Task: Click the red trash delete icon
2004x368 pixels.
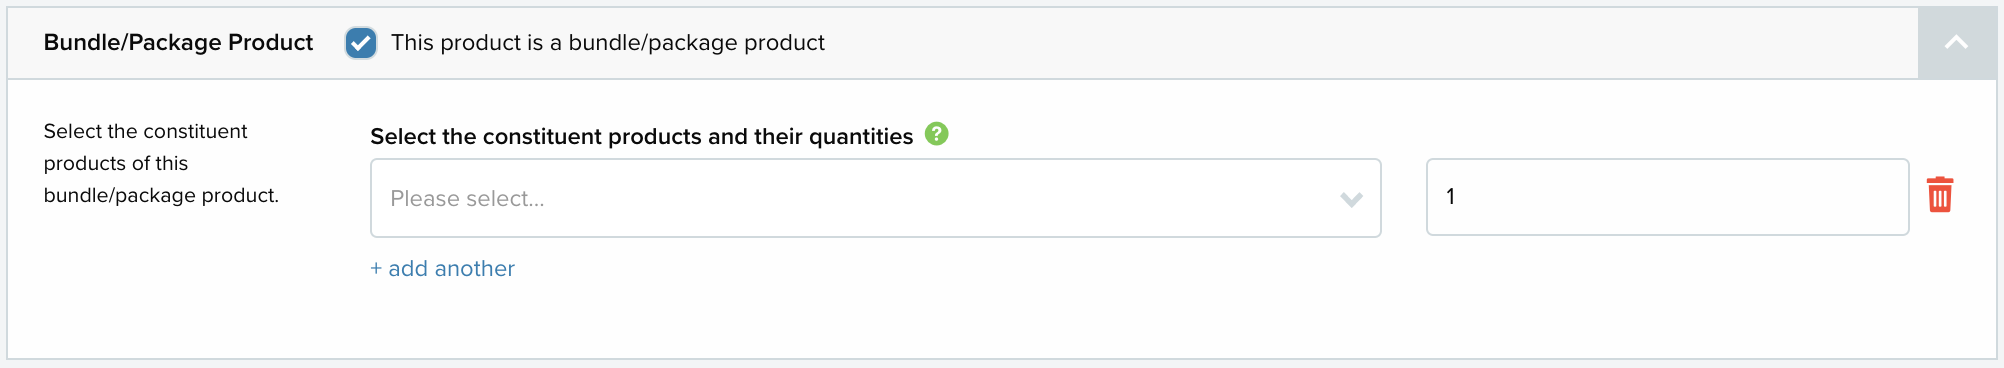Action: (1940, 194)
